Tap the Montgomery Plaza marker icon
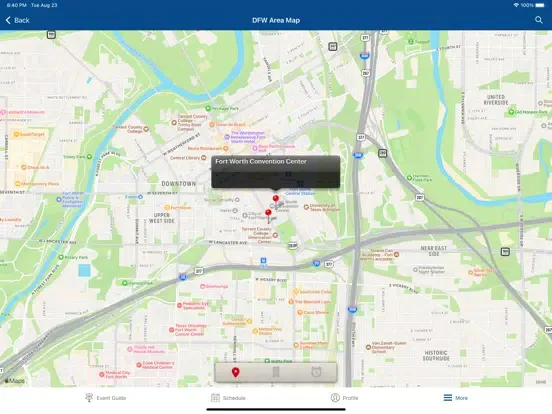552x414 pixels. tap(18, 183)
